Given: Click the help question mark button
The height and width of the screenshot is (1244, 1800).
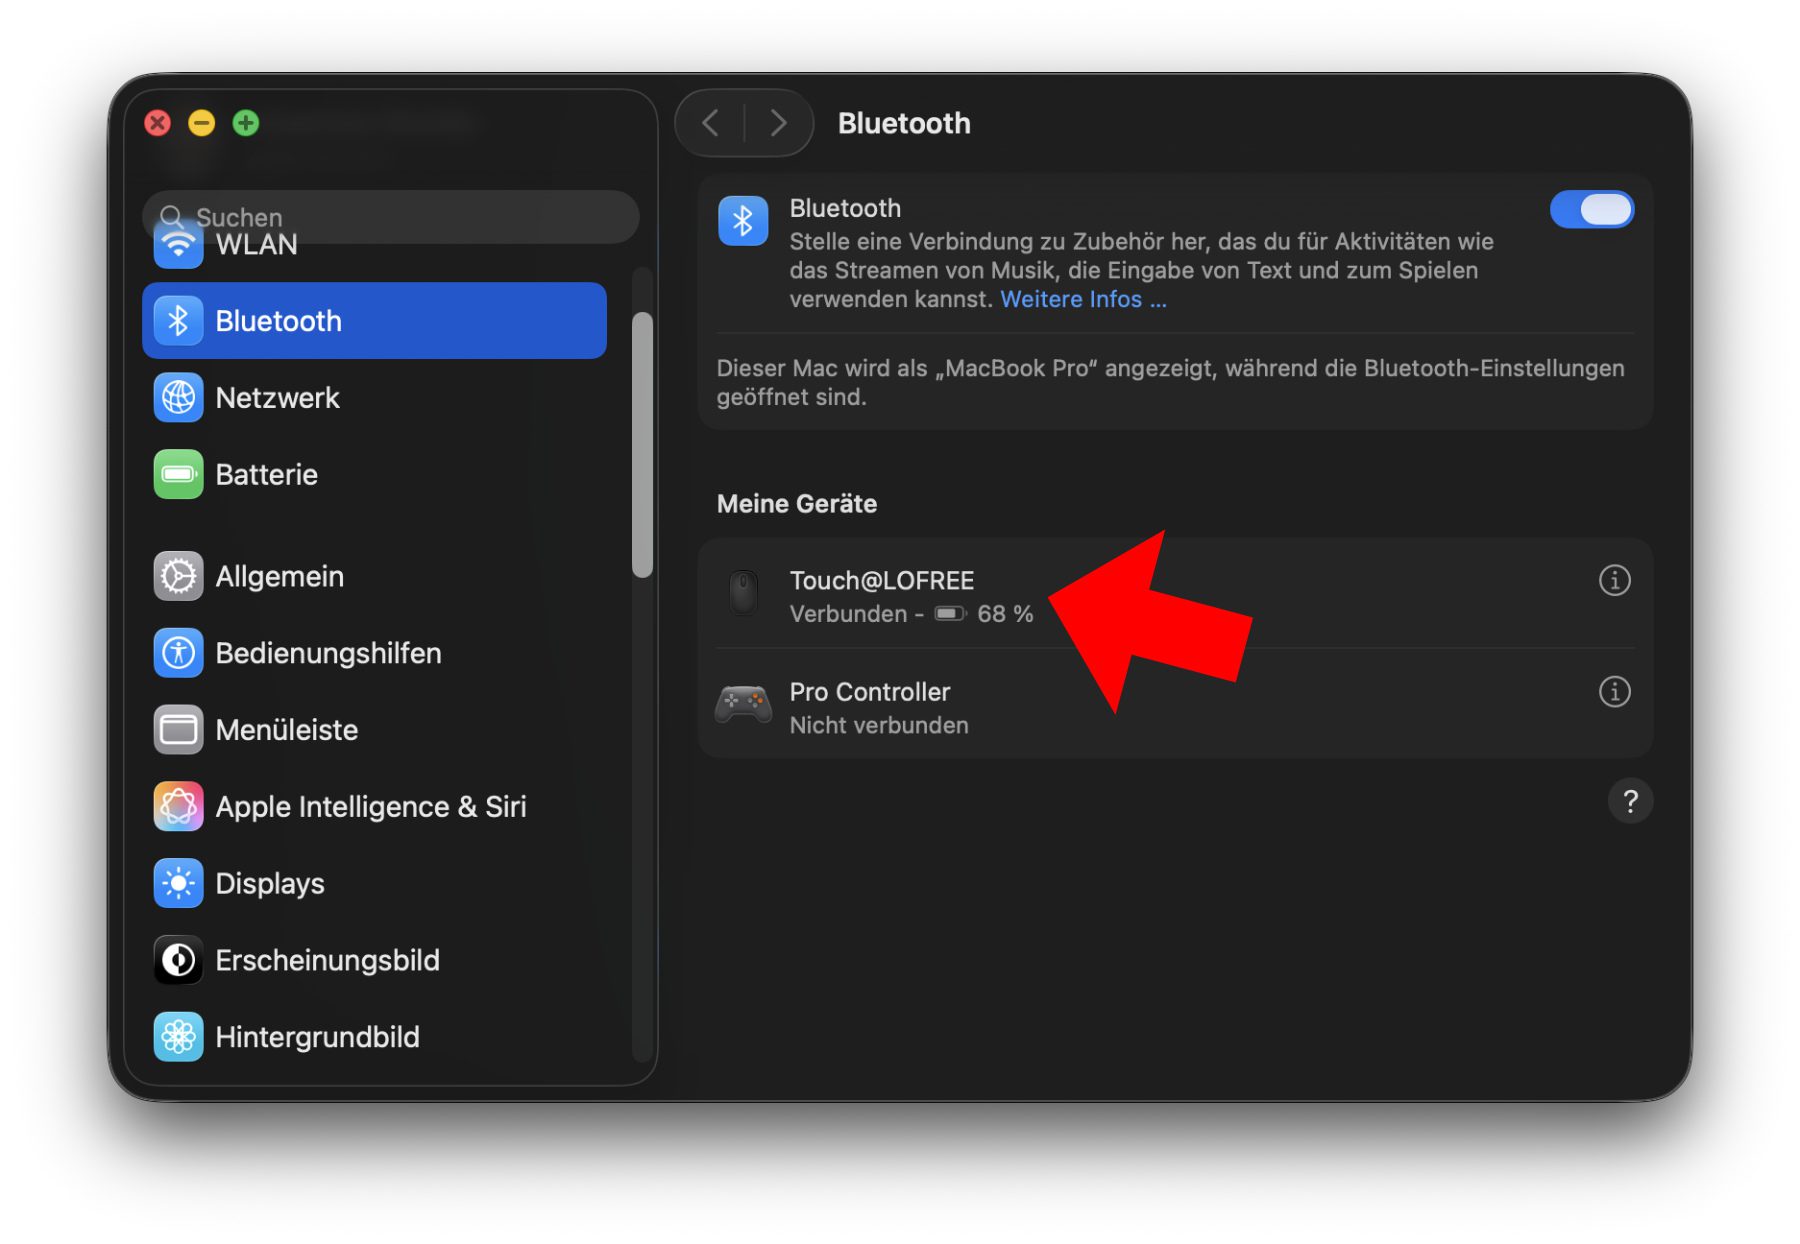Looking at the screenshot, I should [x=1629, y=802].
